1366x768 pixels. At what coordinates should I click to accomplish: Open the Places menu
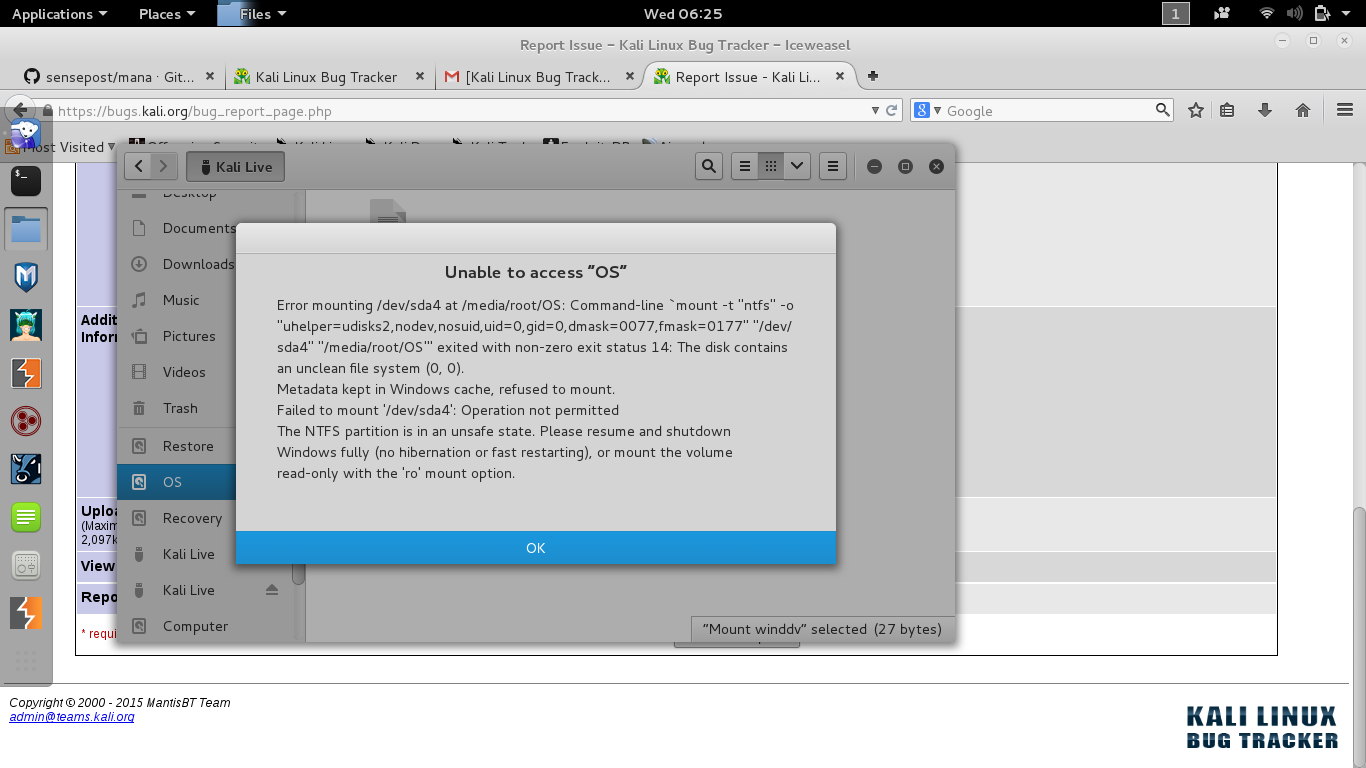(167, 14)
